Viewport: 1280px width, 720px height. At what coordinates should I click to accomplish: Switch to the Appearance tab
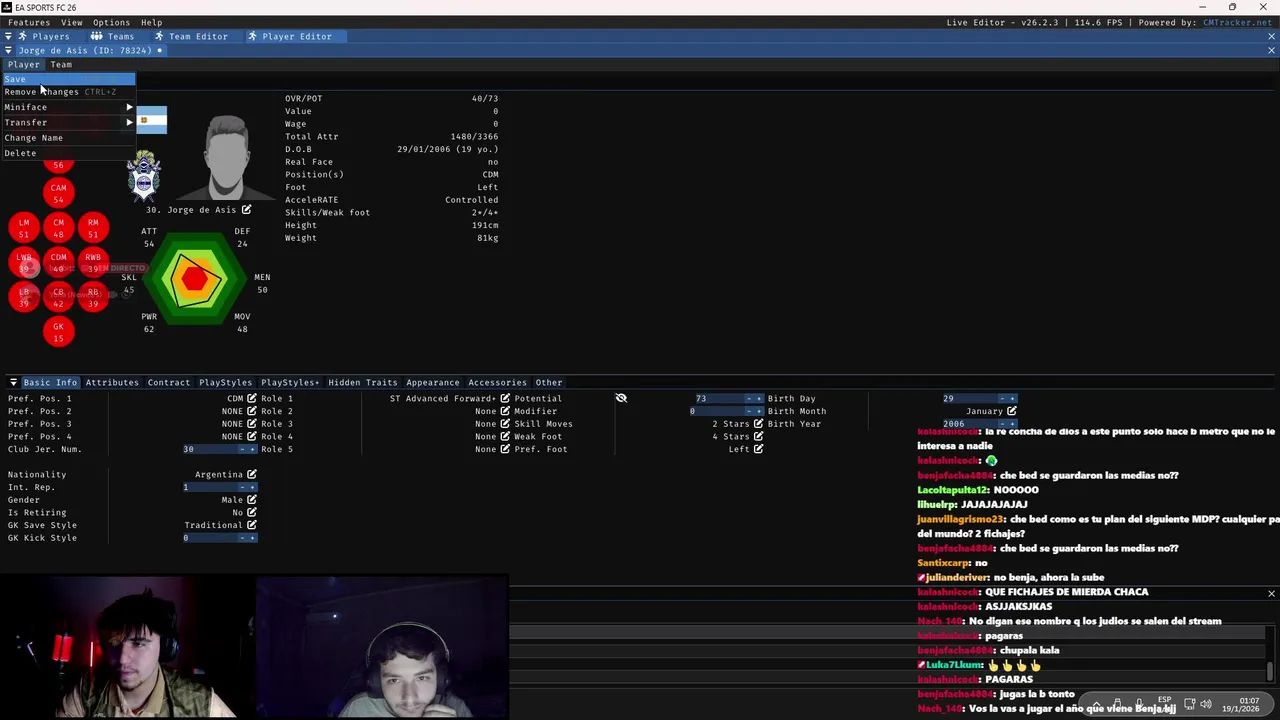(433, 383)
